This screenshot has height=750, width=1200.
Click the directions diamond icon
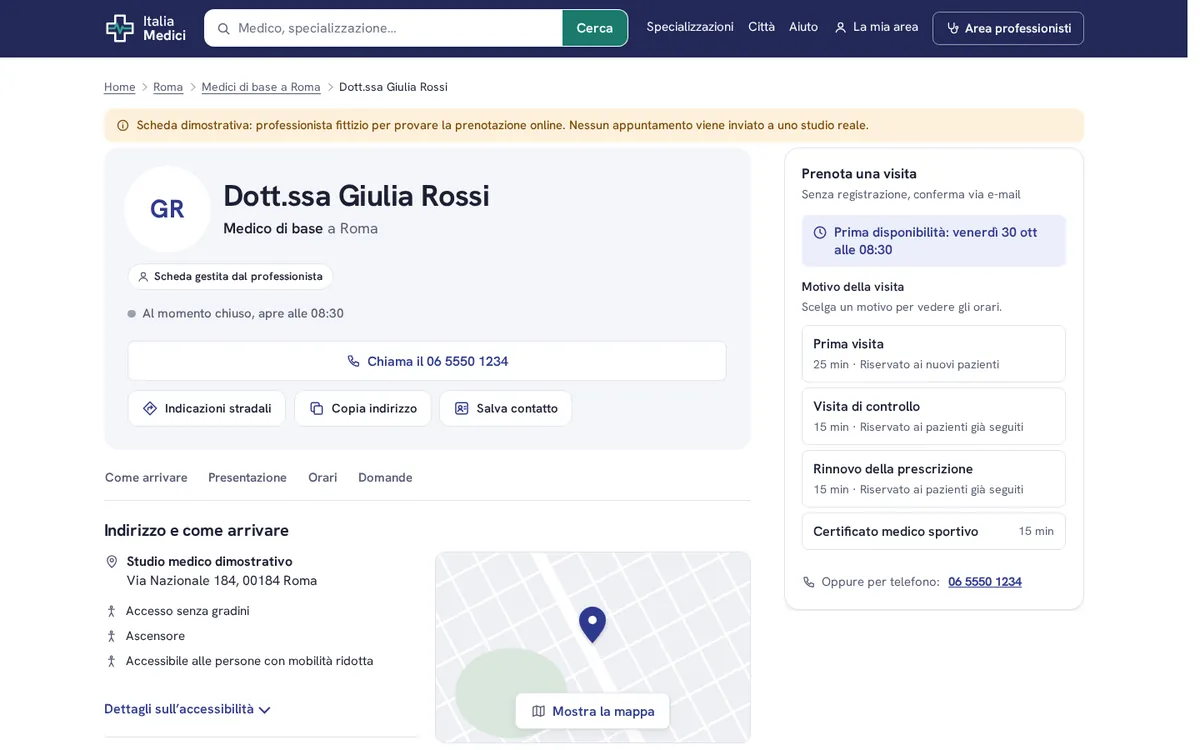click(x=150, y=408)
